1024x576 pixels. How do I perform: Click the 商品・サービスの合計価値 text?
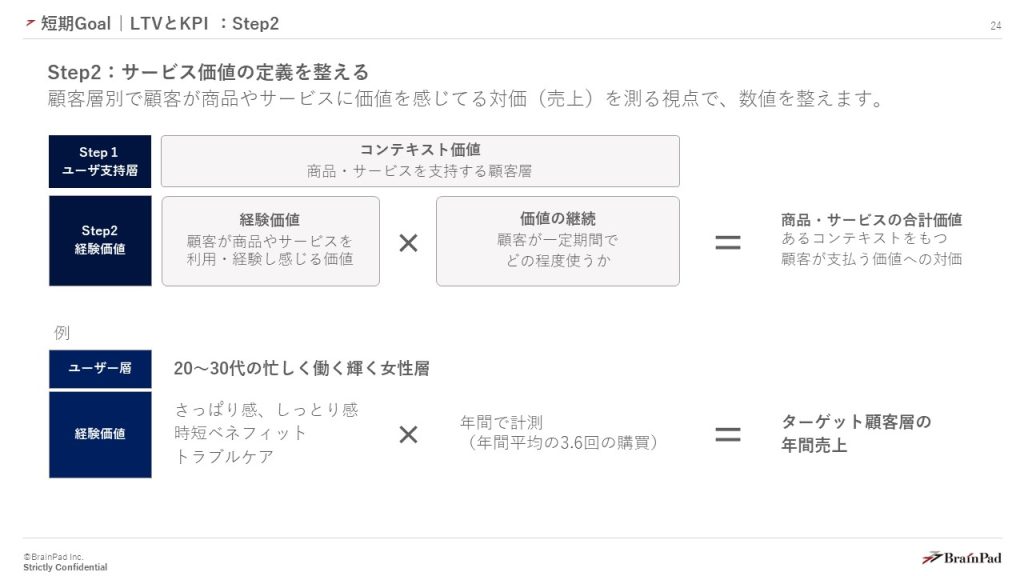871,220
